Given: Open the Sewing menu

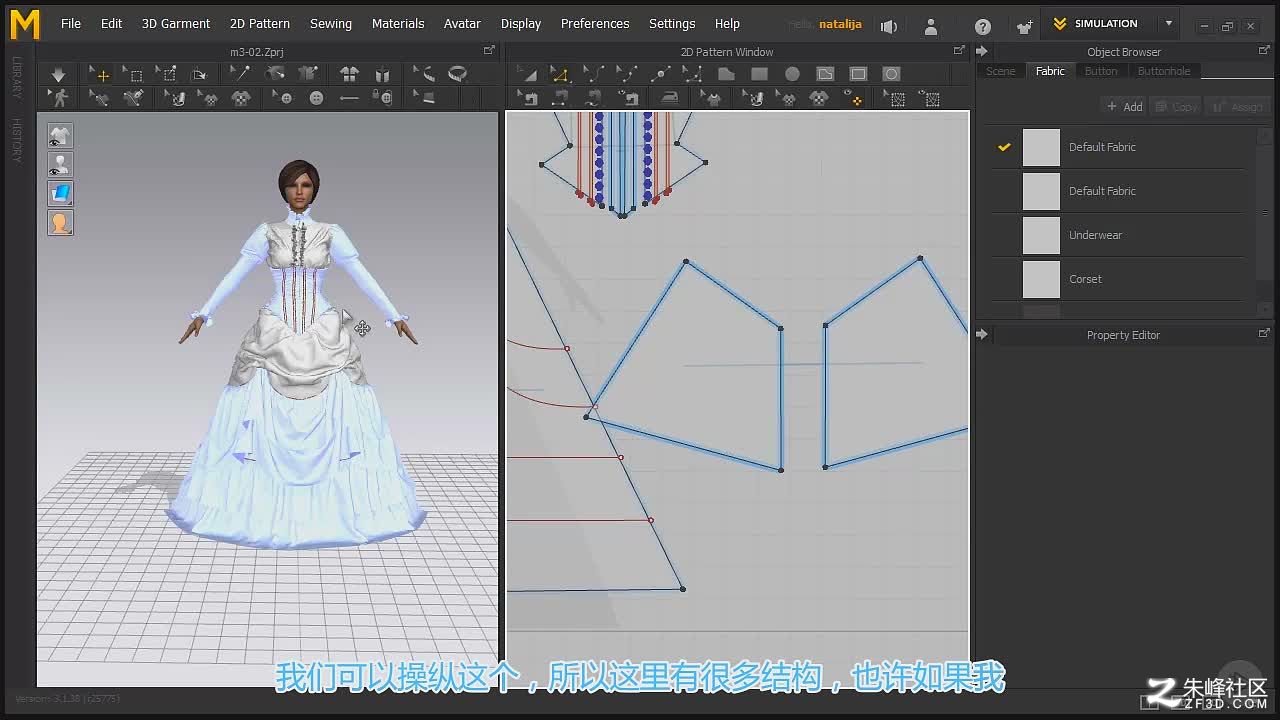Looking at the screenshot, I should pyautogui.click(x=330, y=23).
